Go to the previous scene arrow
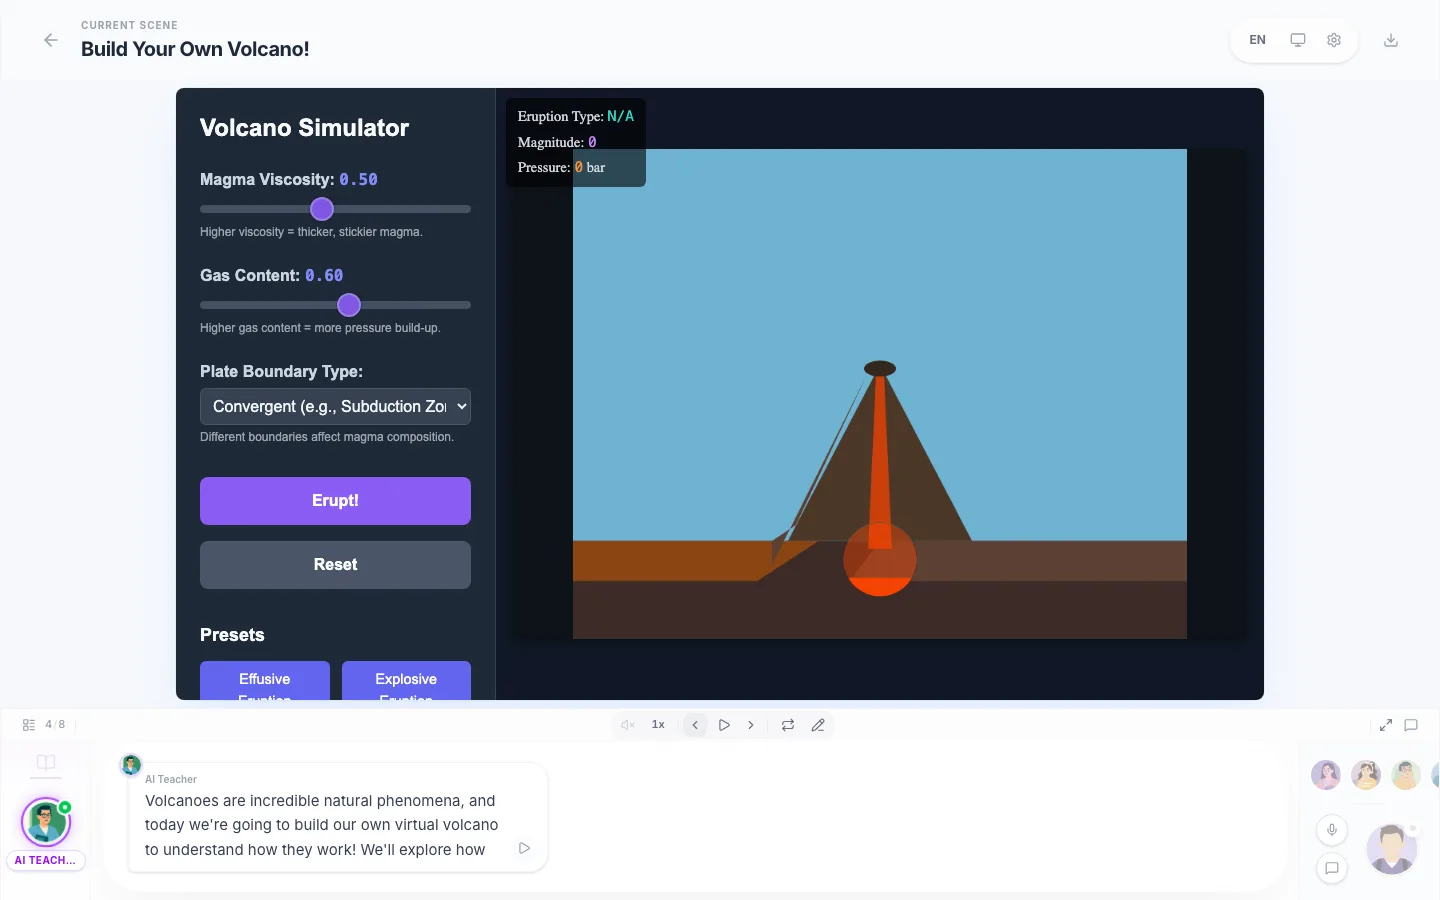The image size is (1440, 900). tap(695, 725)
